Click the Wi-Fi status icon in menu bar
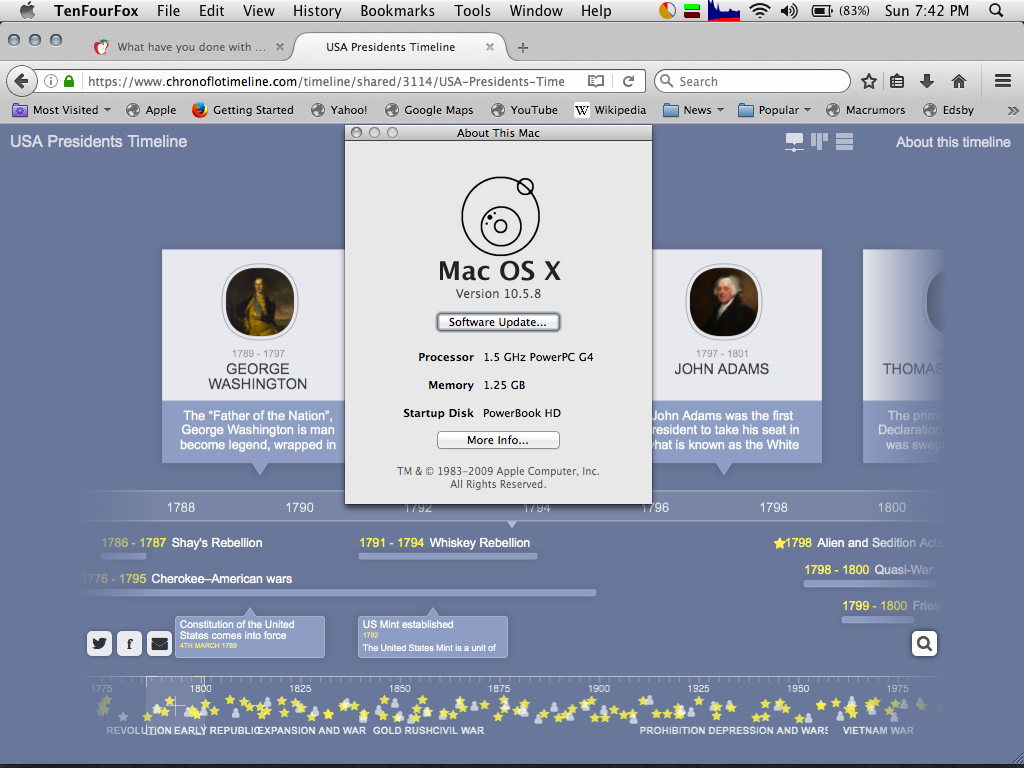Screen dimensions: 1024x768 click(760, 10)
